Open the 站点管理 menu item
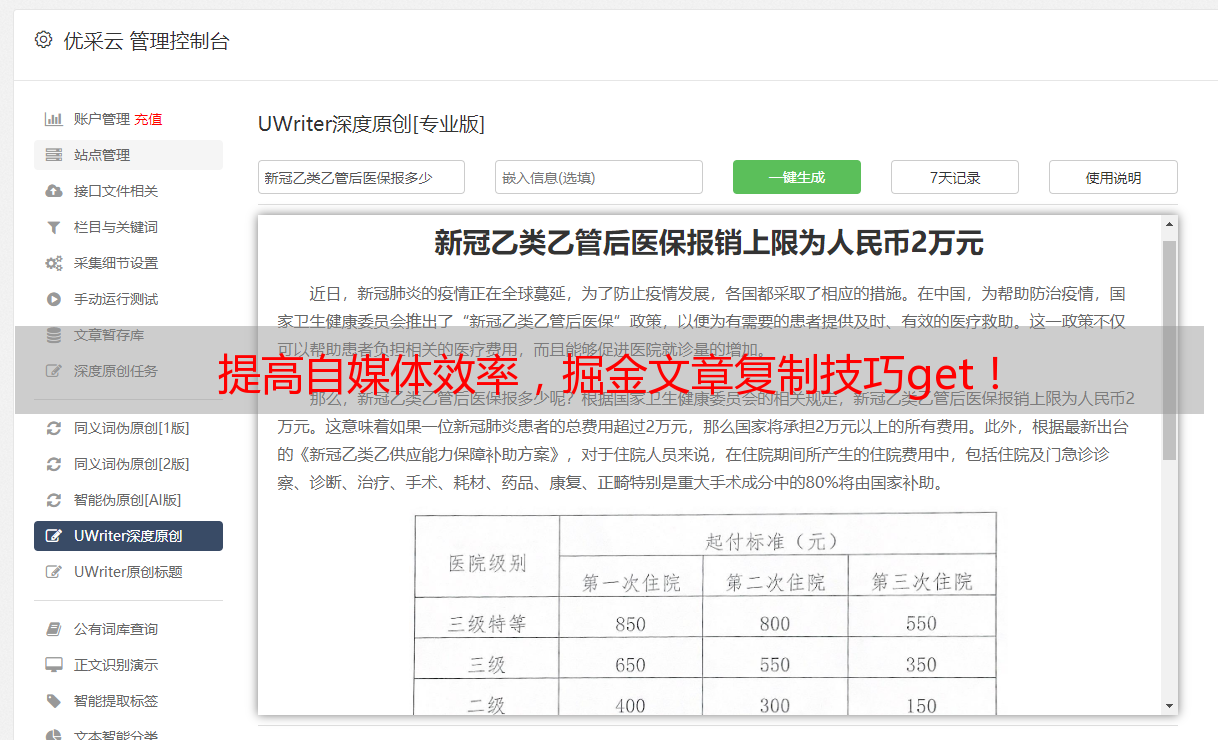1218x740 pixels. coord(128,155)
